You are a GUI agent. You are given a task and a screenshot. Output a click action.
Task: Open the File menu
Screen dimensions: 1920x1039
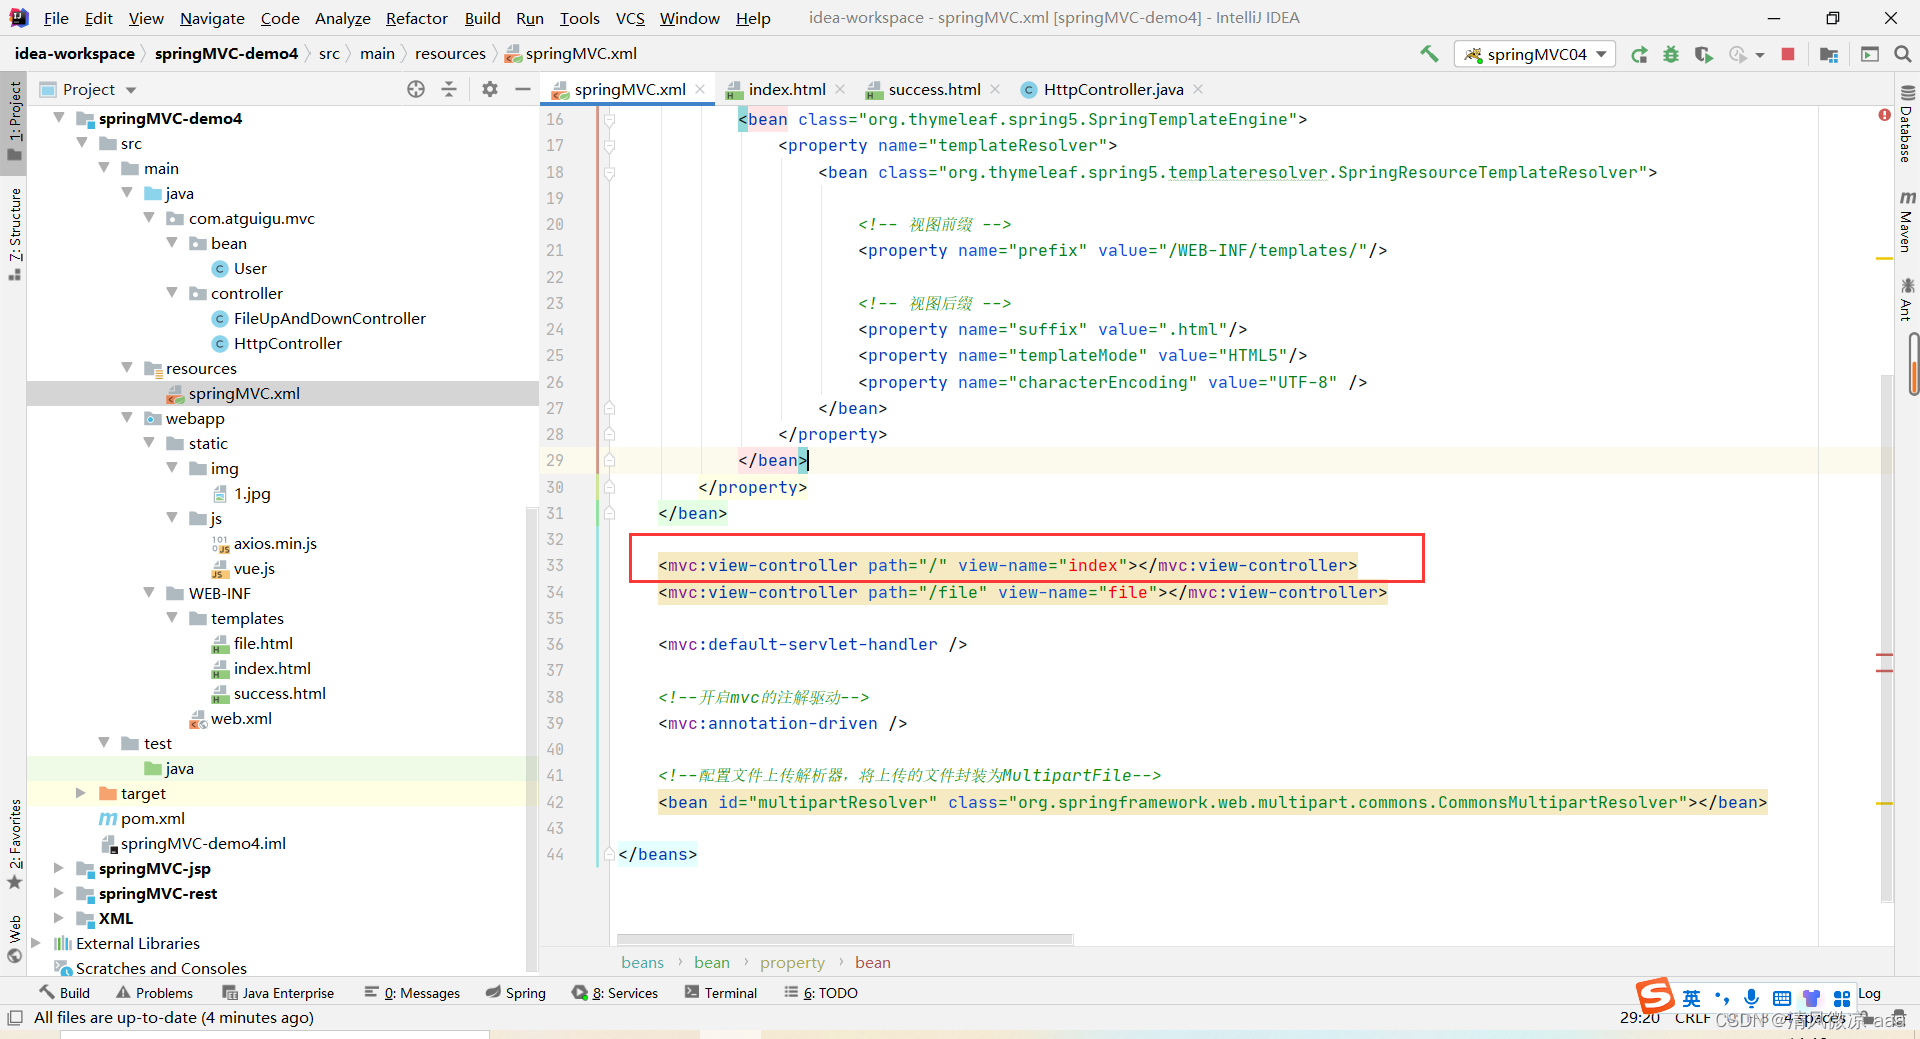[56, 18]
